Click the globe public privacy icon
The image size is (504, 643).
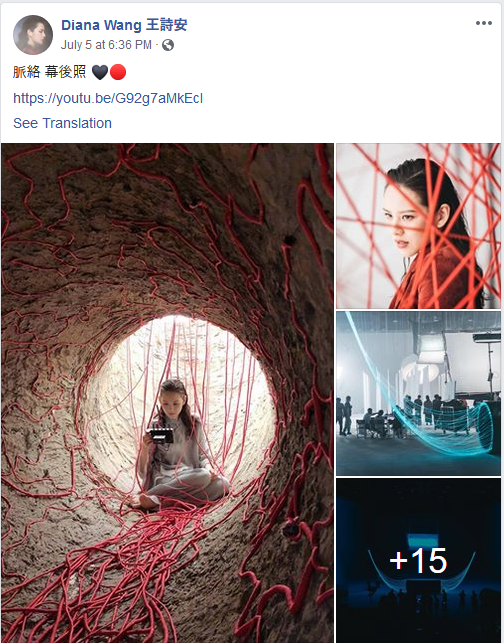tap(168, 45)
